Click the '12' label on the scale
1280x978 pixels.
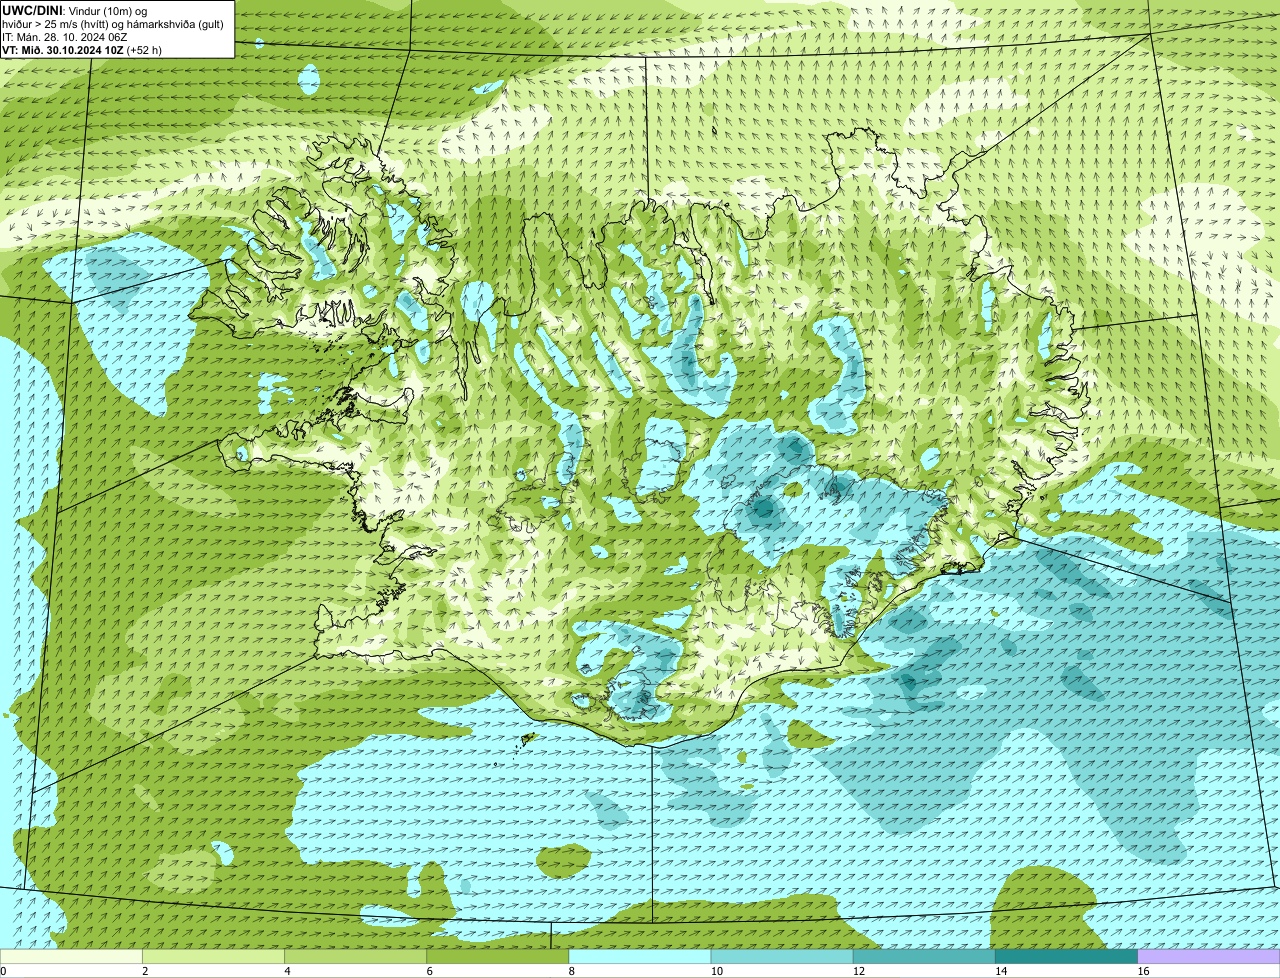click(x=858, y=971)
